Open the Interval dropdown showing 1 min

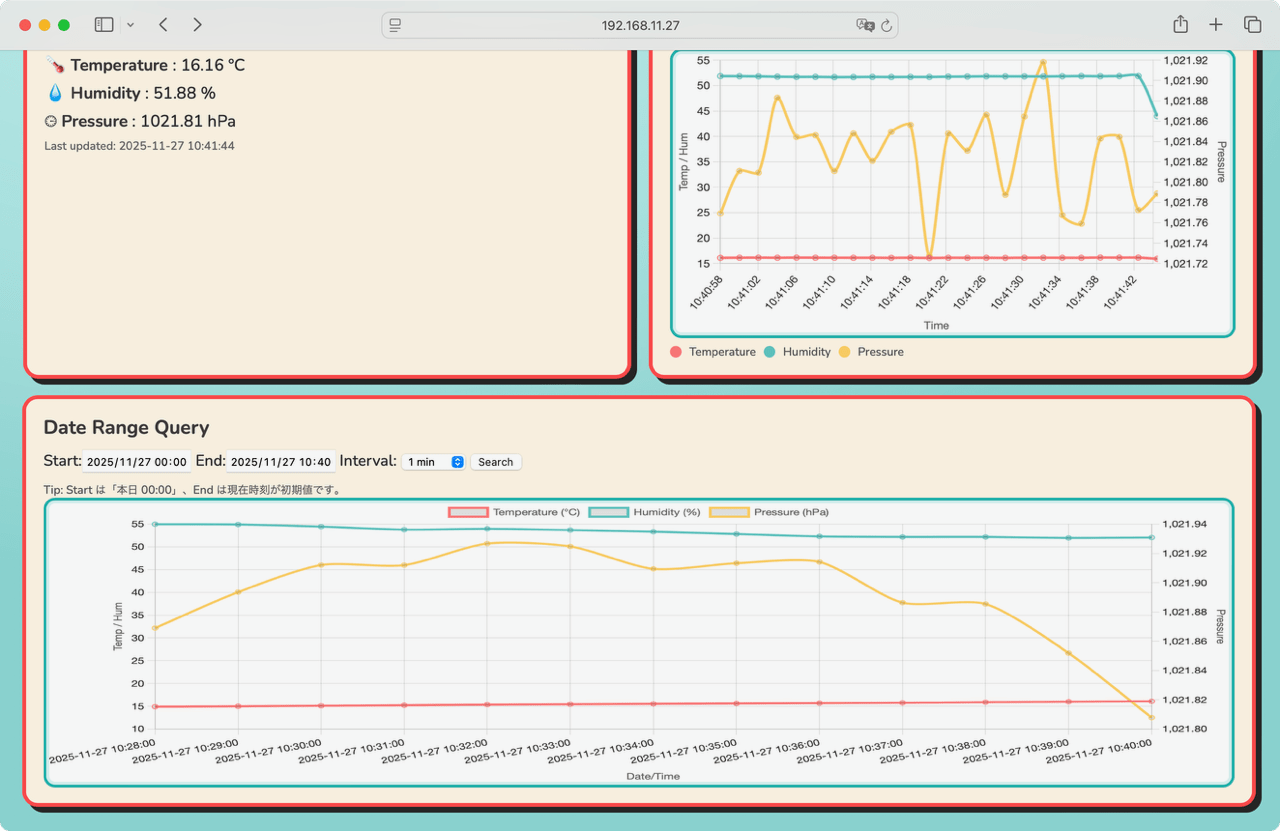(x=434, y=462)
